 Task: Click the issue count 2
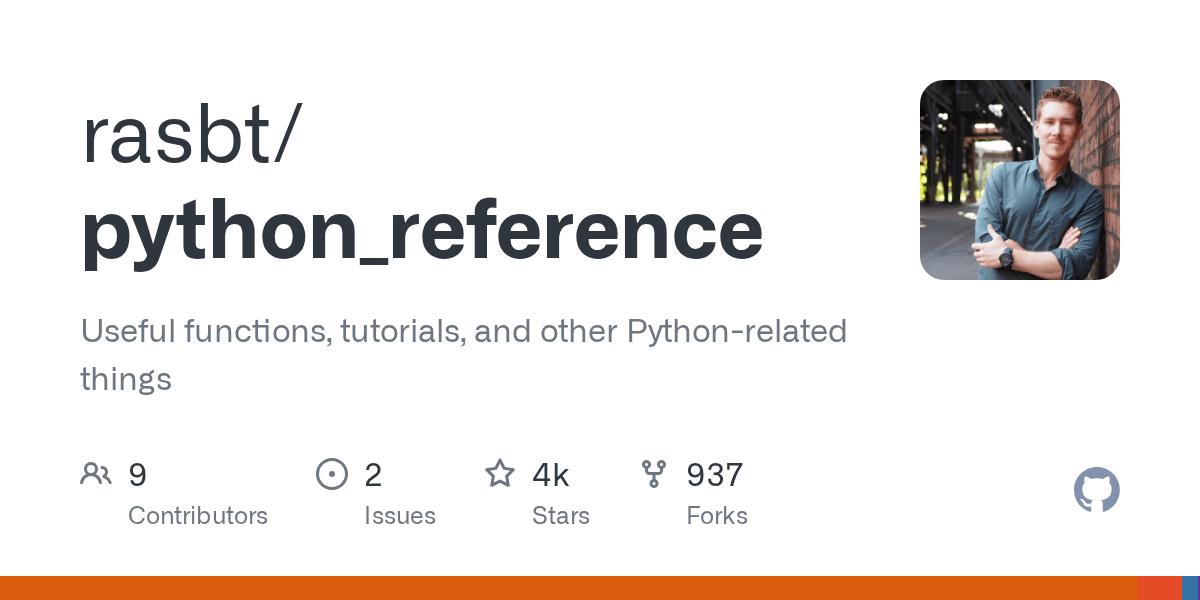373,475
